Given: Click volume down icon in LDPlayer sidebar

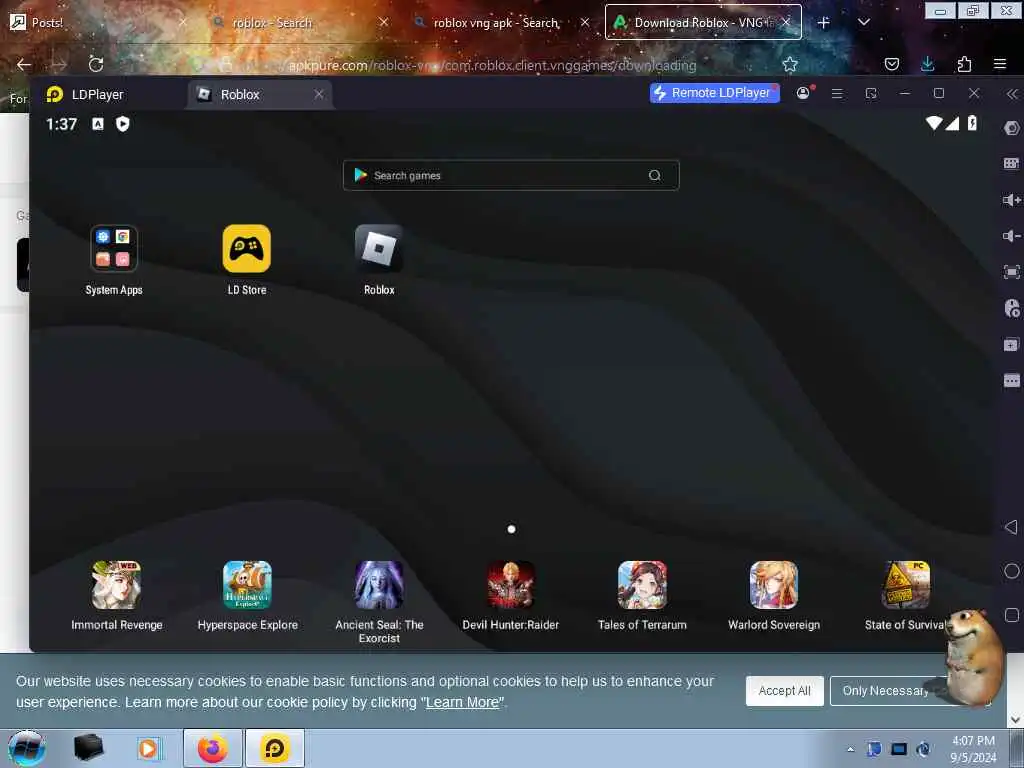Looking at the screenshot, I should click(1012, 236).
